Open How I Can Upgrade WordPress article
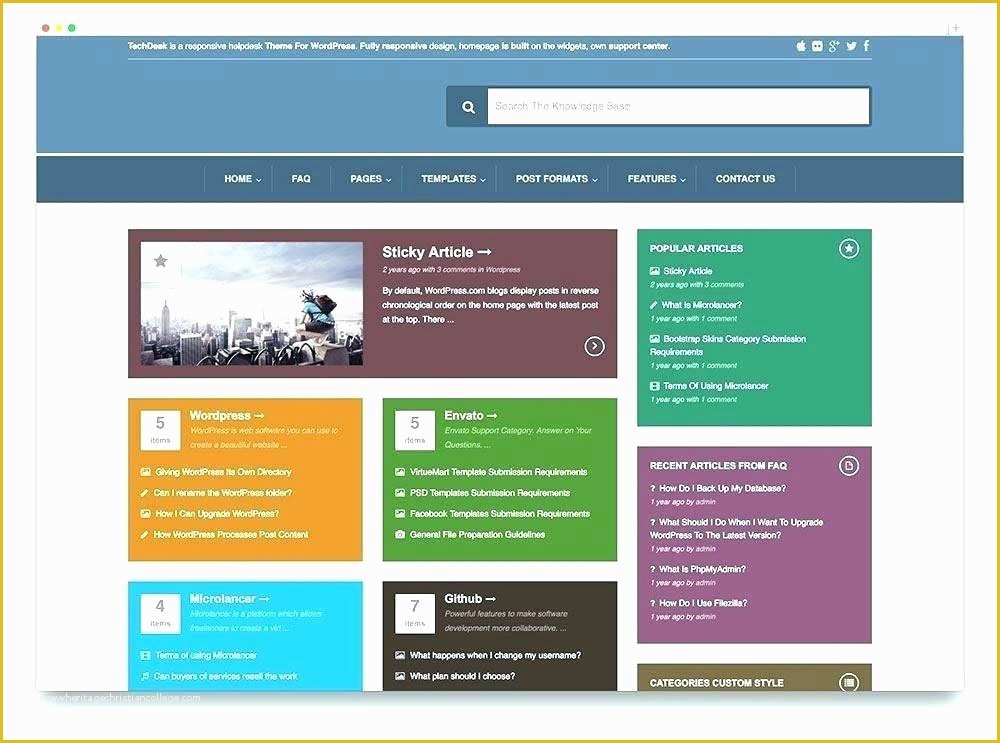The width and height of the screenshot is (1000, 743). pyautogui.click(x=217, y=513)
